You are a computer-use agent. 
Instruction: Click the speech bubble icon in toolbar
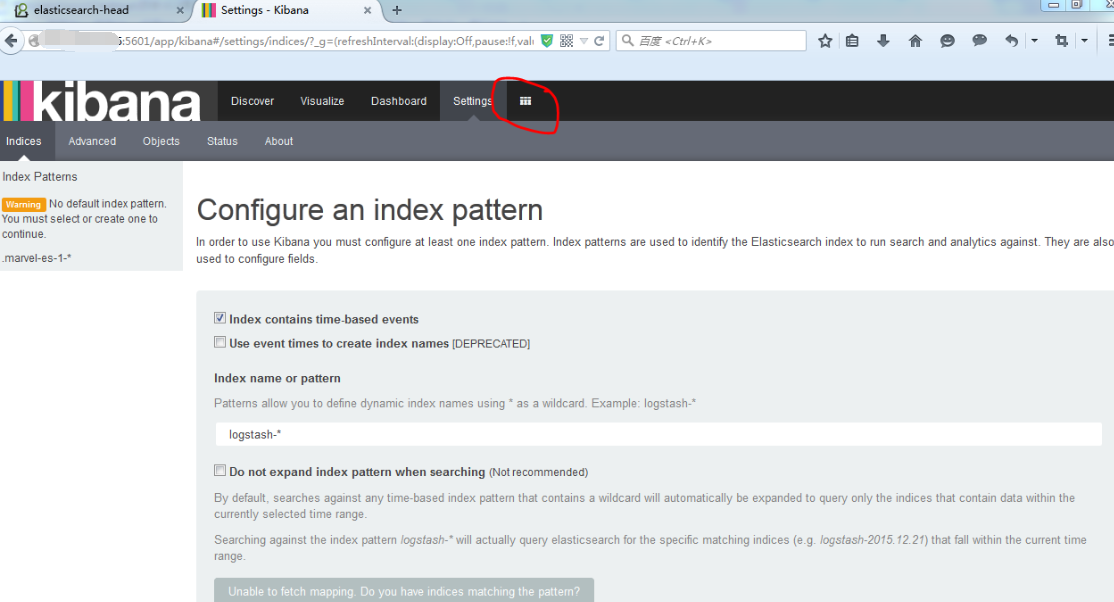pyautogui.click(x=979, y=41)
